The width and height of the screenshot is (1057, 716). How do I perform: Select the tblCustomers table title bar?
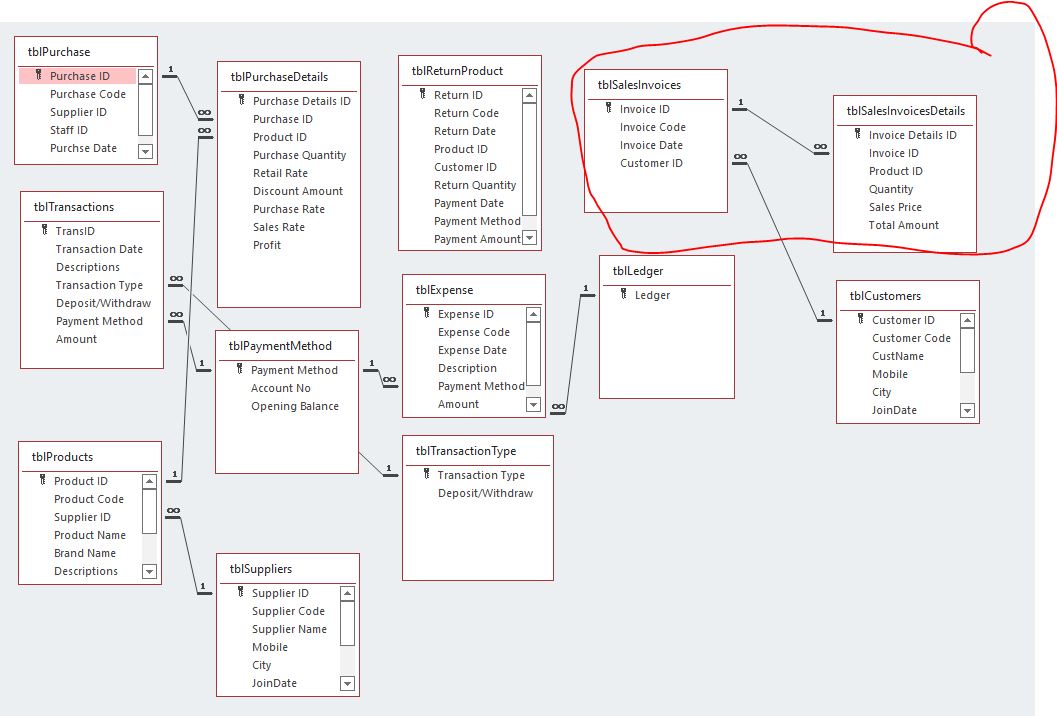908,296
